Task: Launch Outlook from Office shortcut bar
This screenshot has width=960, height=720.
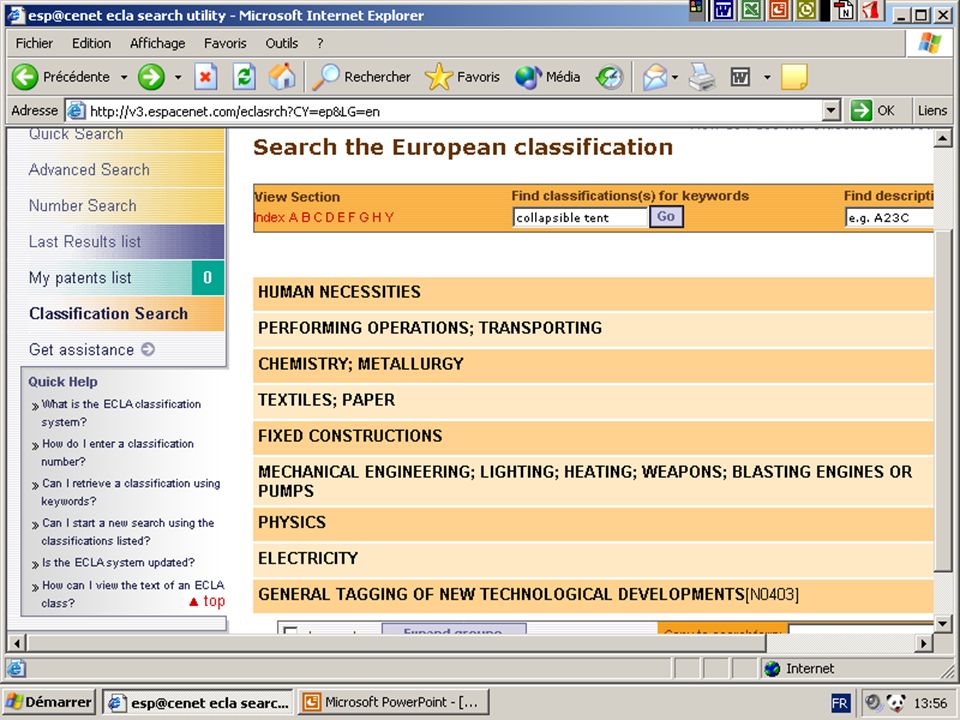Action: tap(806, 10)
